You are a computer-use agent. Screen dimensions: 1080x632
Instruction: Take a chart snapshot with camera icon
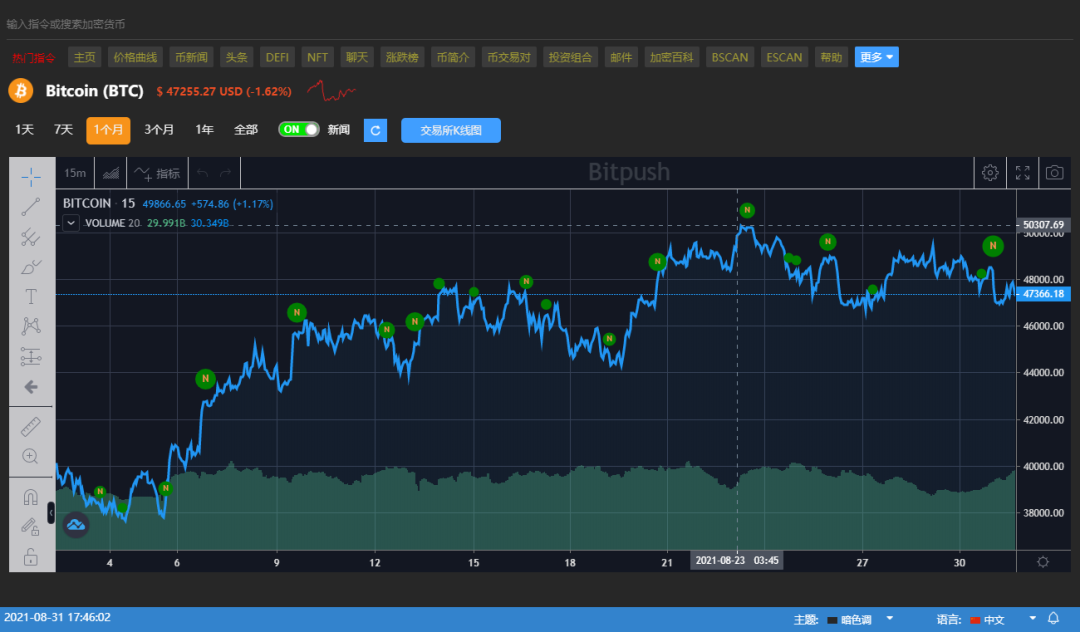point(1054,173)
